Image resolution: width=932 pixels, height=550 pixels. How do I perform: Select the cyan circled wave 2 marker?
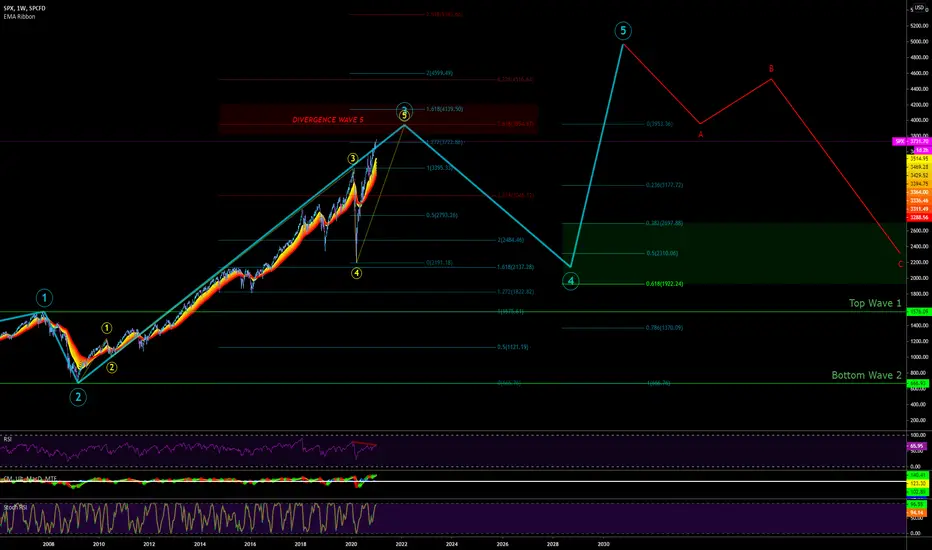[78, 397]
